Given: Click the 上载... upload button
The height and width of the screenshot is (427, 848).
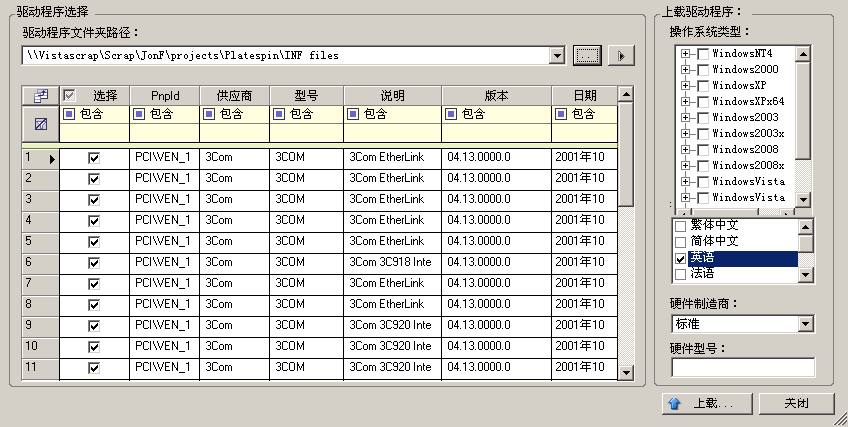Looking at the screenshot, I should tap(707, 403).
